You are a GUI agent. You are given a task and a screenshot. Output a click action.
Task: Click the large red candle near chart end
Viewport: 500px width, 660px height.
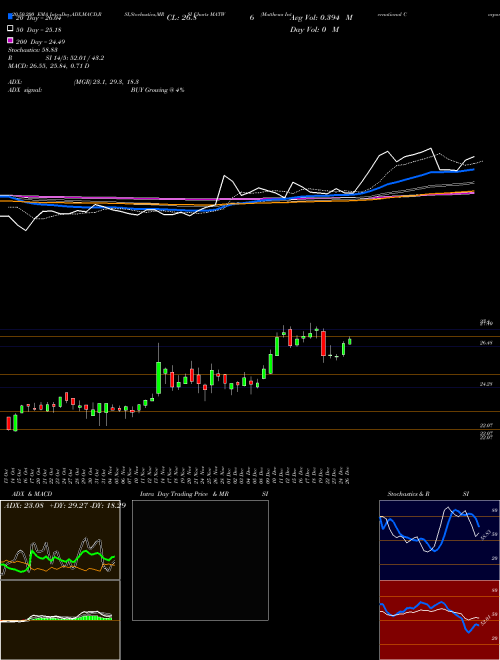coord(323,343)
